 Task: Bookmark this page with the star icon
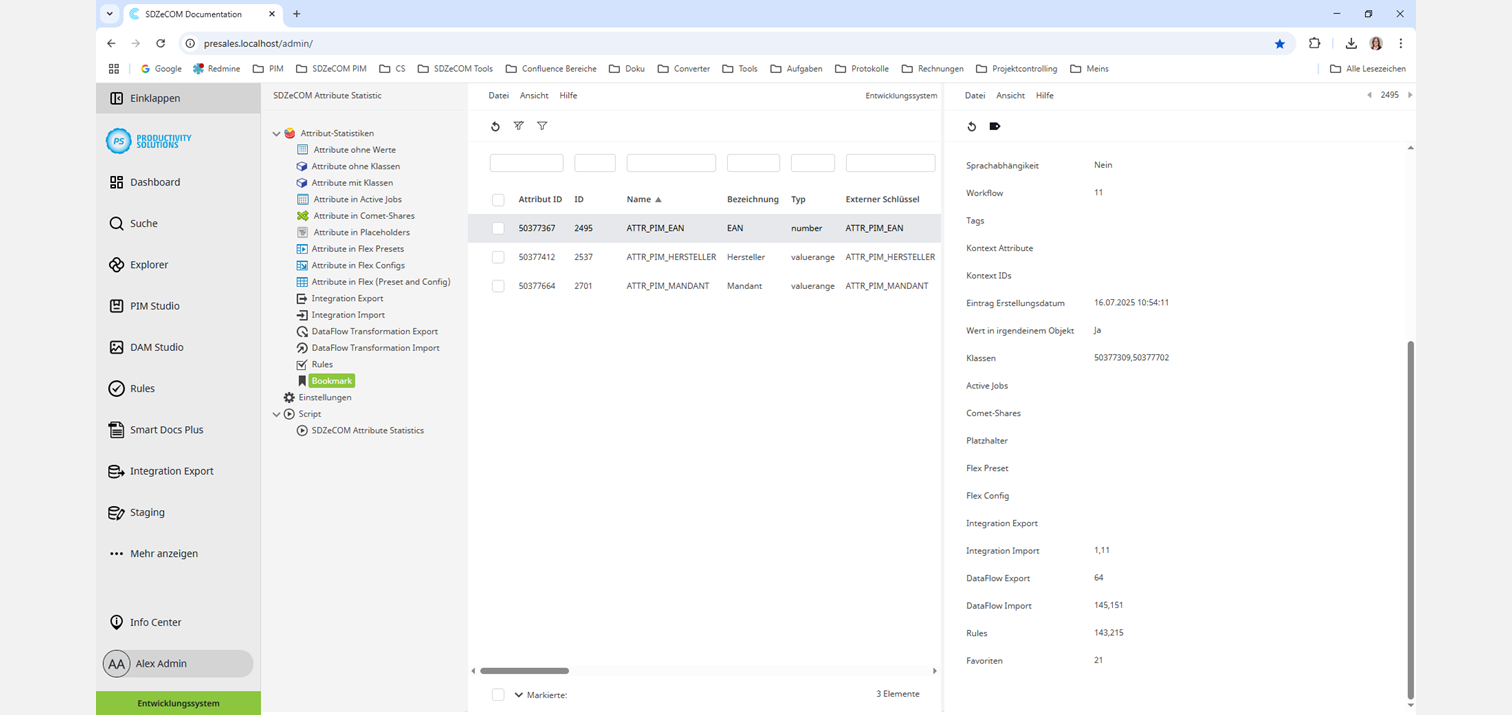click(x=1279, y=44)
